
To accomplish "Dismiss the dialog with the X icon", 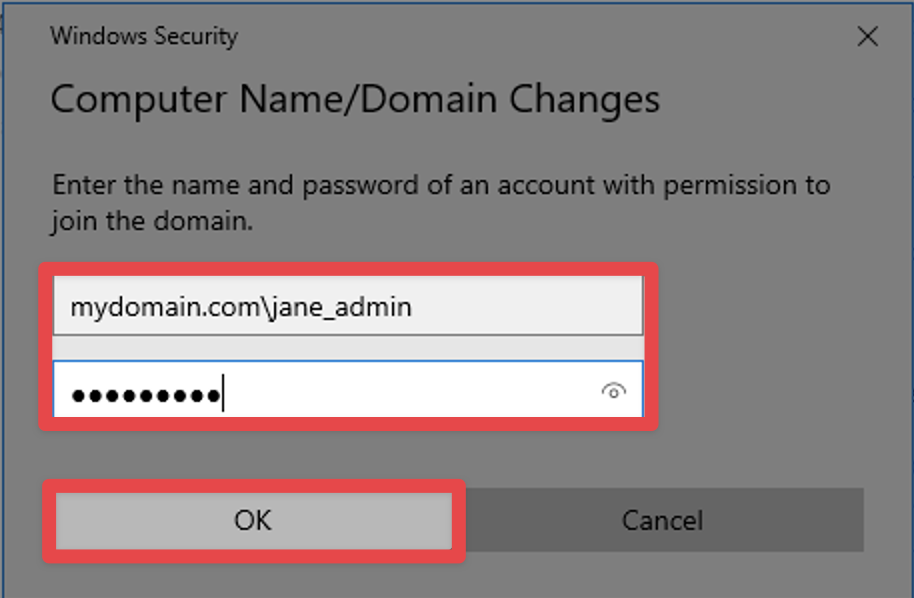I will tap(867, 38).
